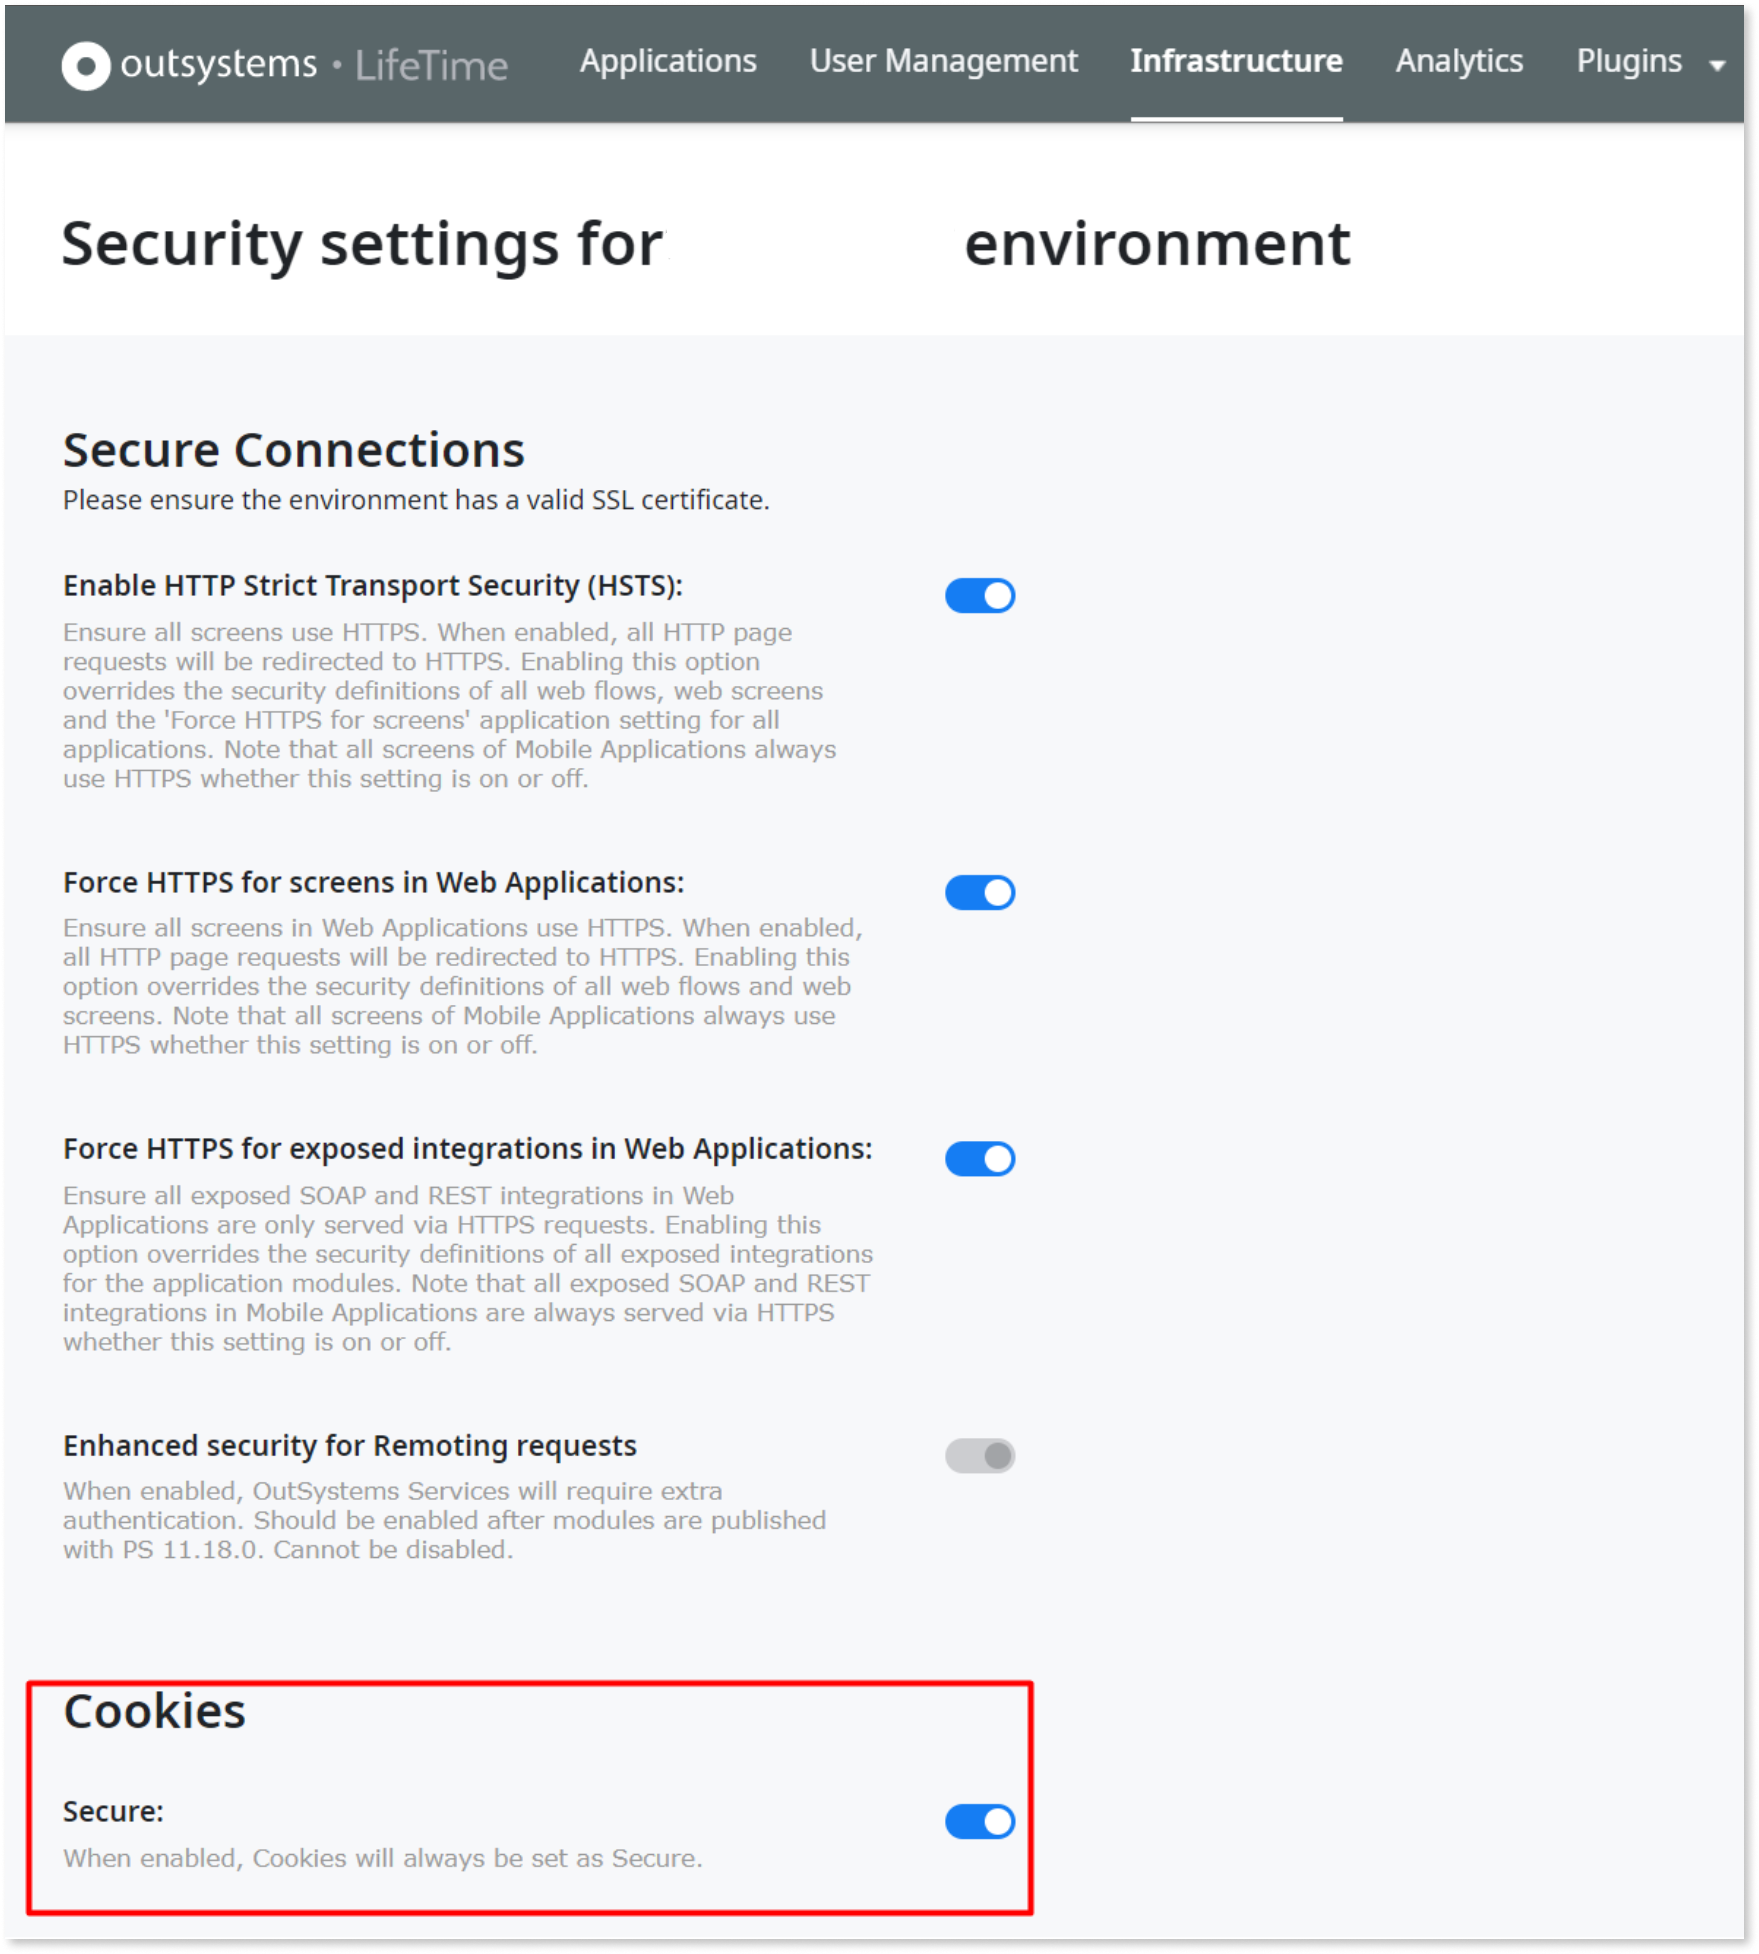Click Enhanced security for Remoting requests label
Viewport: 1759px width, 1954px height.
(350, 1446)
